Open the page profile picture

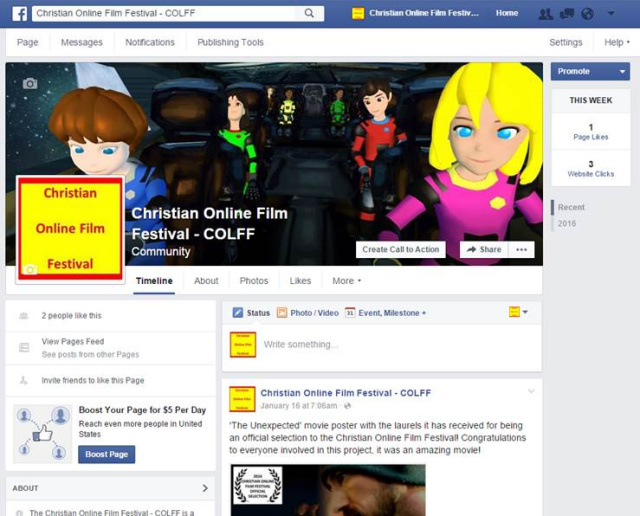click(70, 229)
